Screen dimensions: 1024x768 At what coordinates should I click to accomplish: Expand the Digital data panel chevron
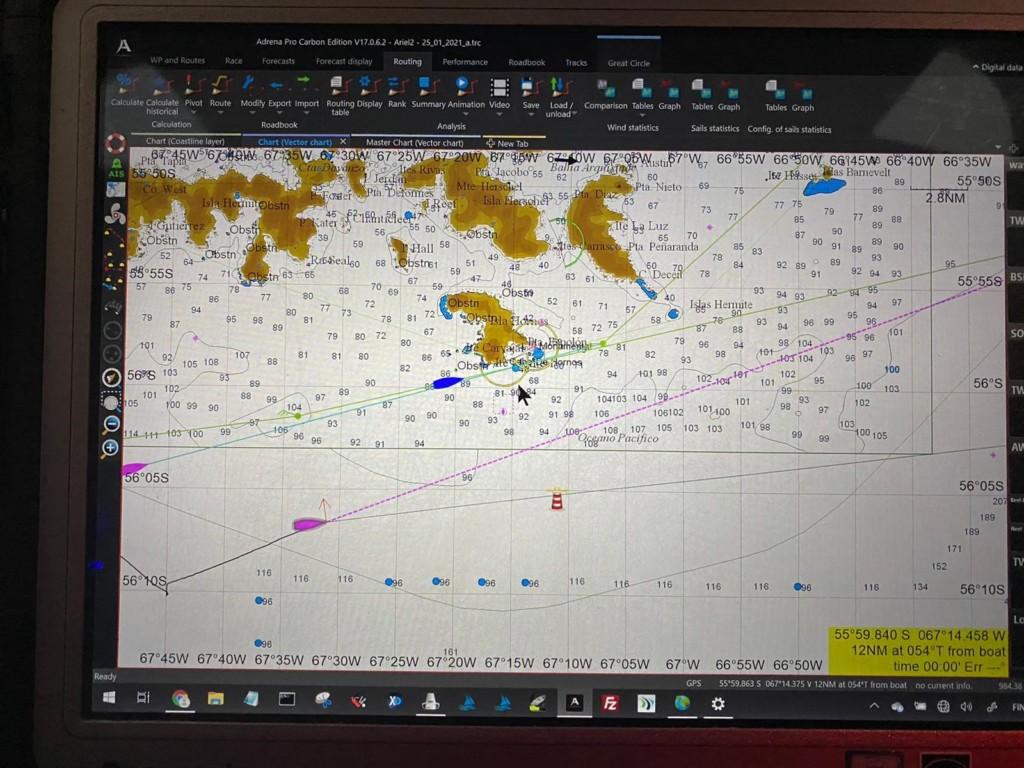[x=975, y=67]
